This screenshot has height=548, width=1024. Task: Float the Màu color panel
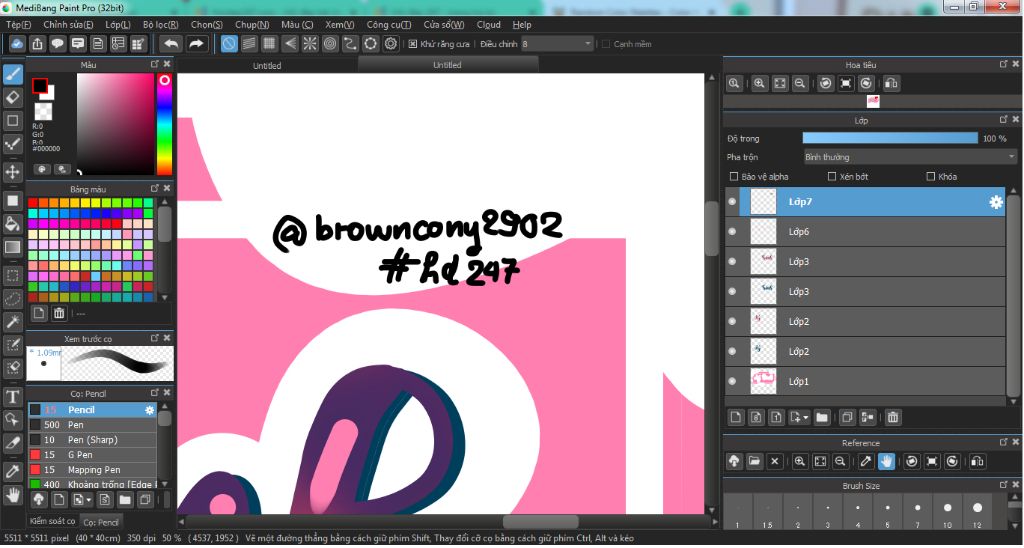pyautogui.click(x=155, y=64)
